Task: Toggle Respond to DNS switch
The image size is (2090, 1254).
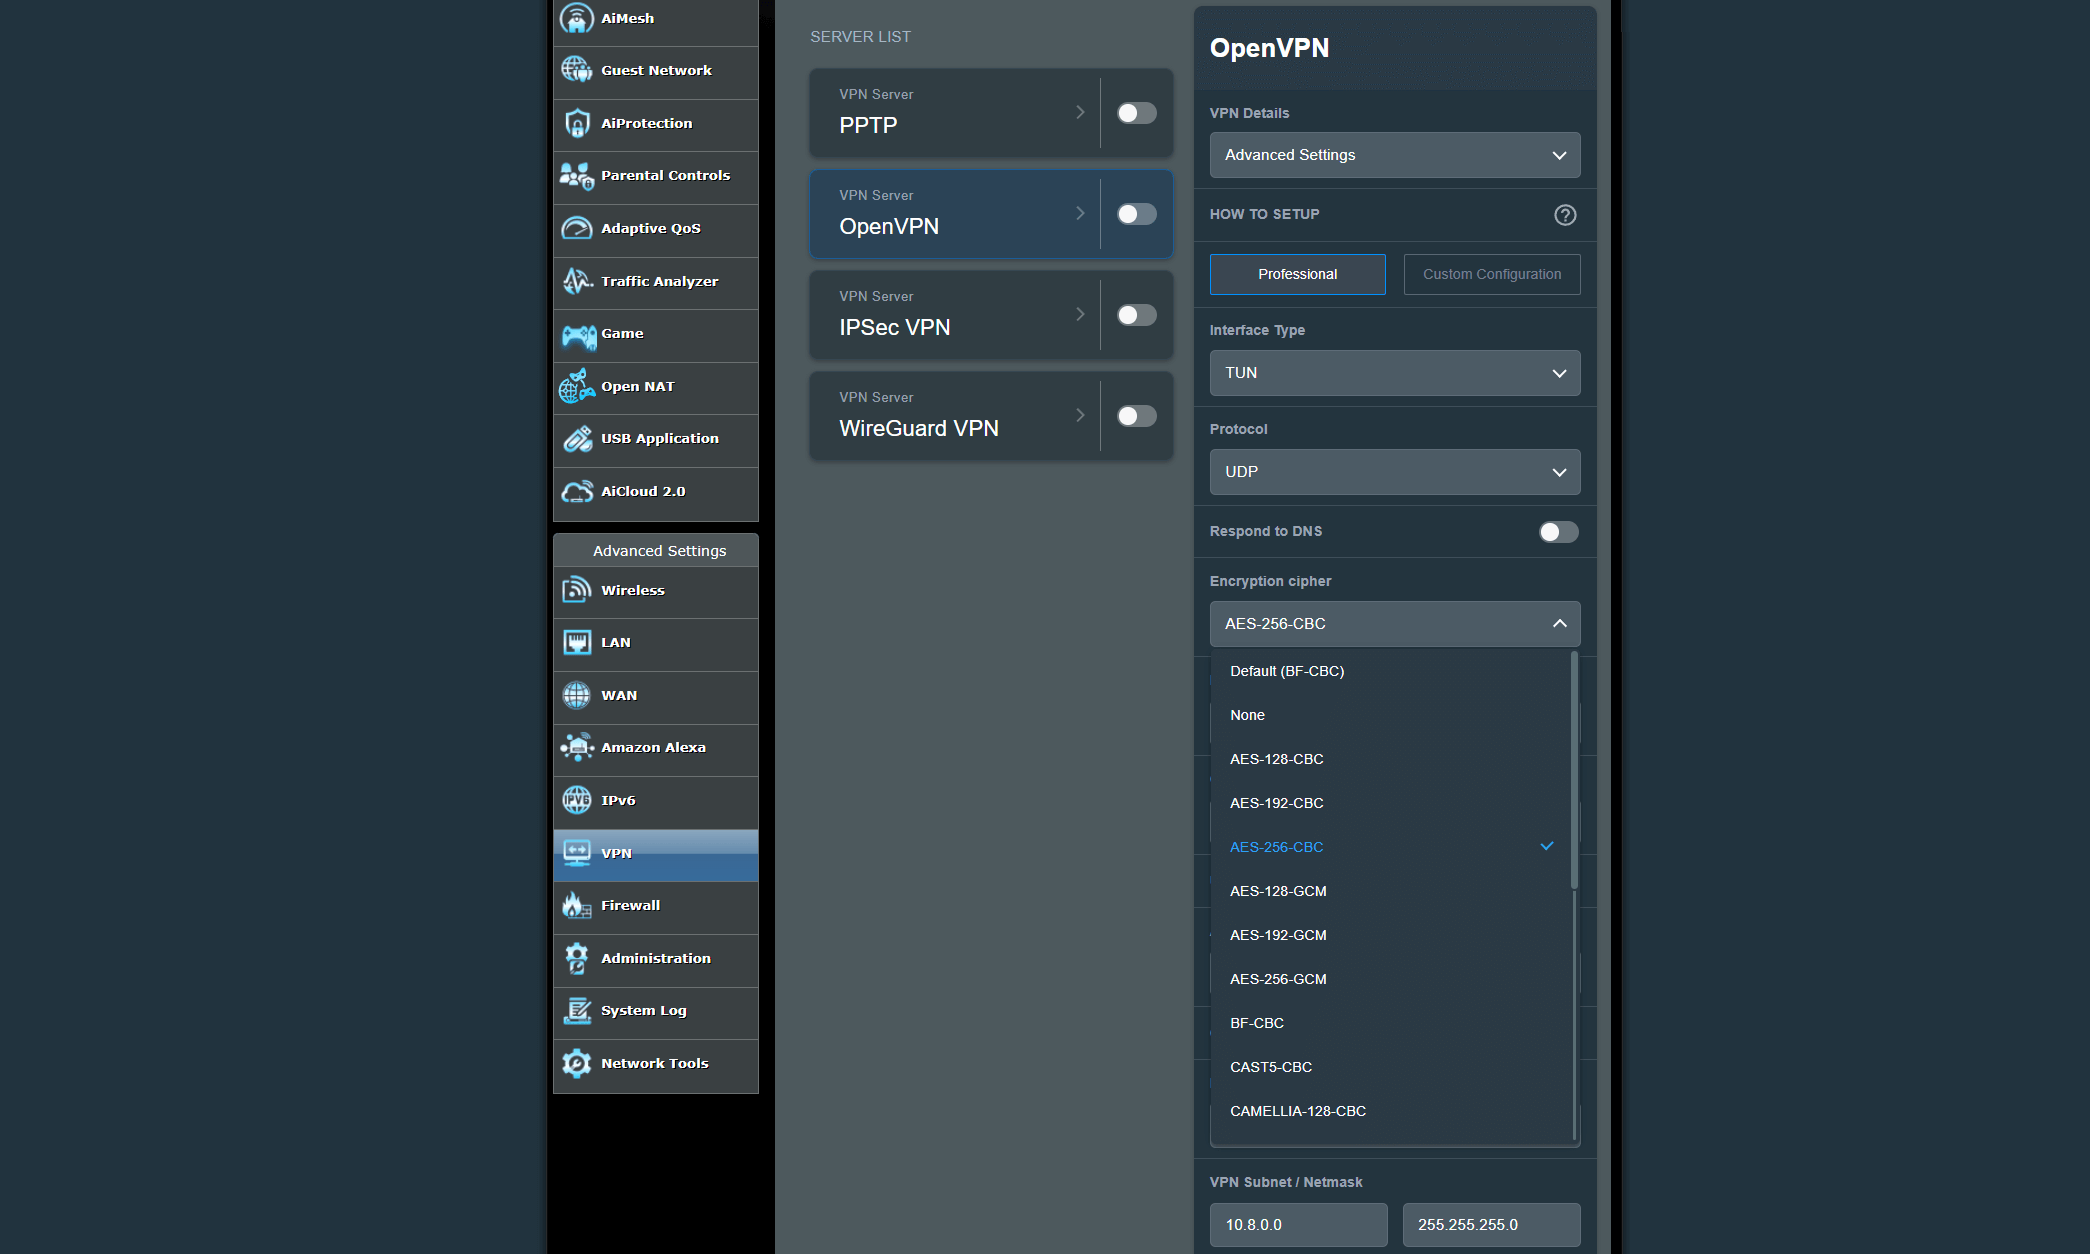Action: tap(1559, 532)
